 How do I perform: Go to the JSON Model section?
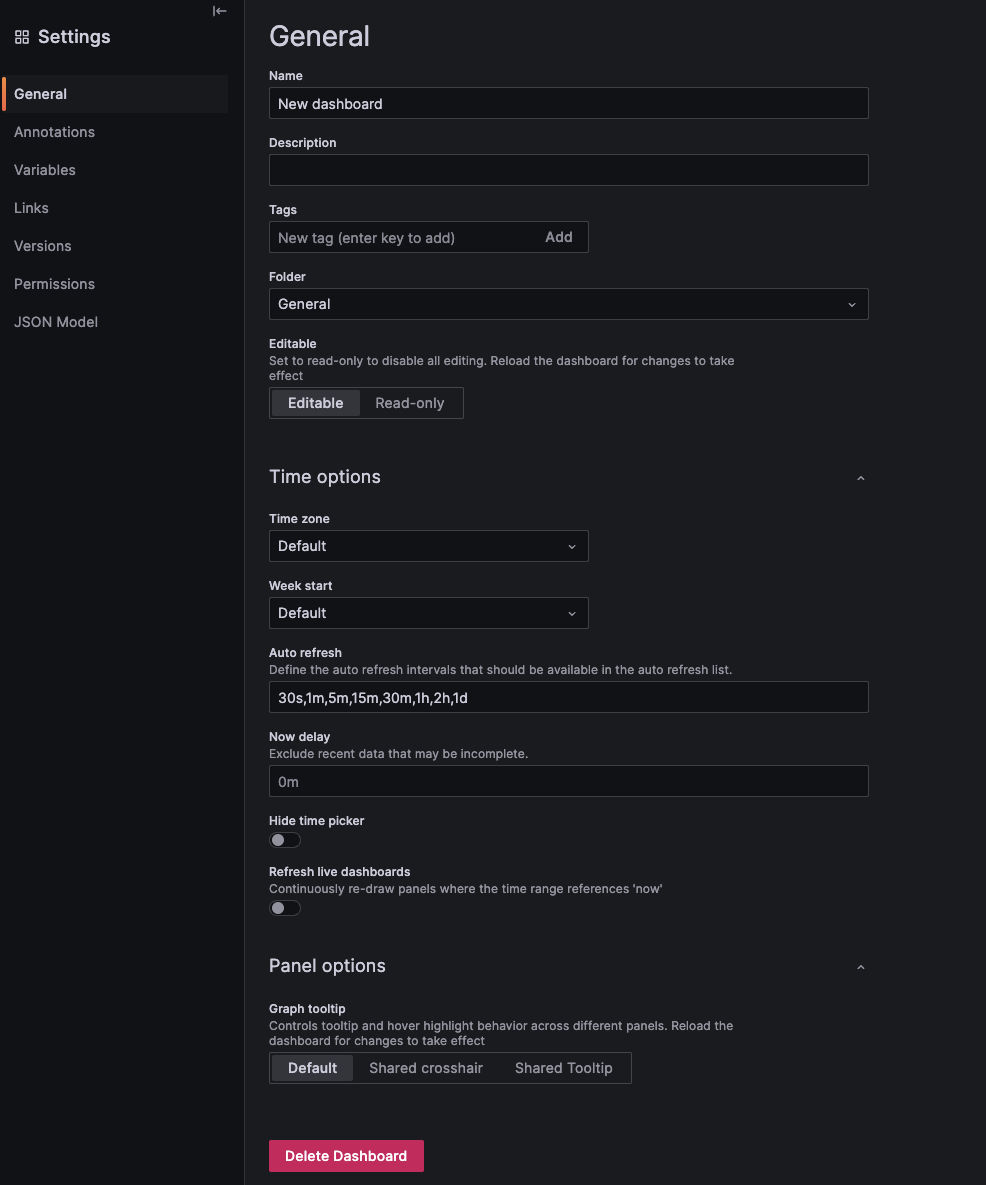coord(56,322)
